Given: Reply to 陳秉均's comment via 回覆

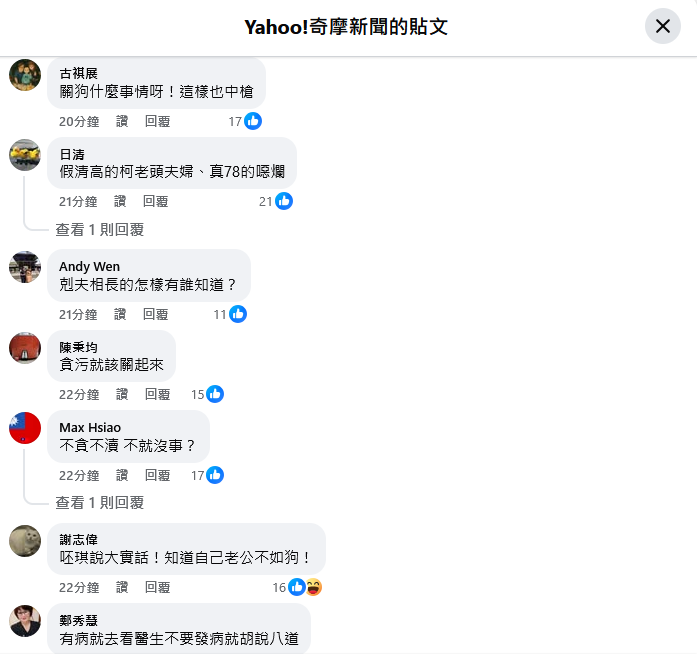Looking at the screenshot, I should pos(157,394).
